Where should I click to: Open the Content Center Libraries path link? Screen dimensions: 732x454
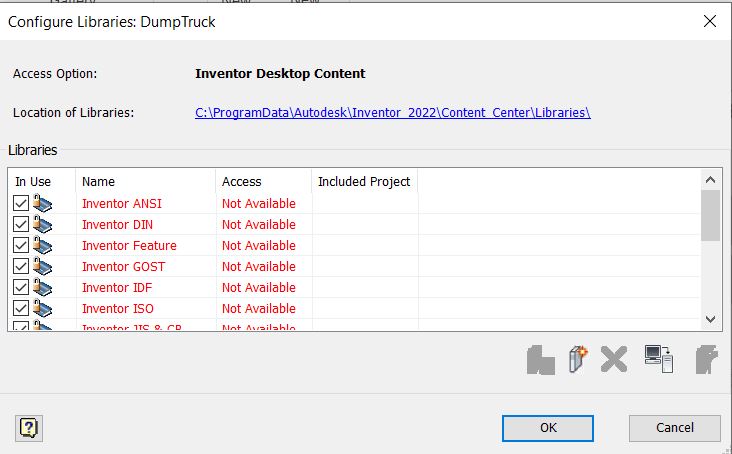point(393,113)
